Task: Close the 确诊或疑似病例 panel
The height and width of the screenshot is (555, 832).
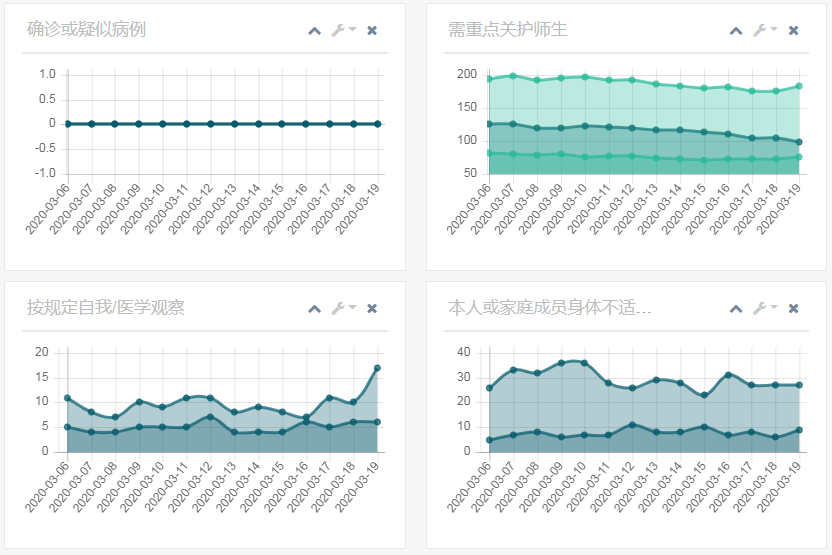Action: (x=372, y=31)
